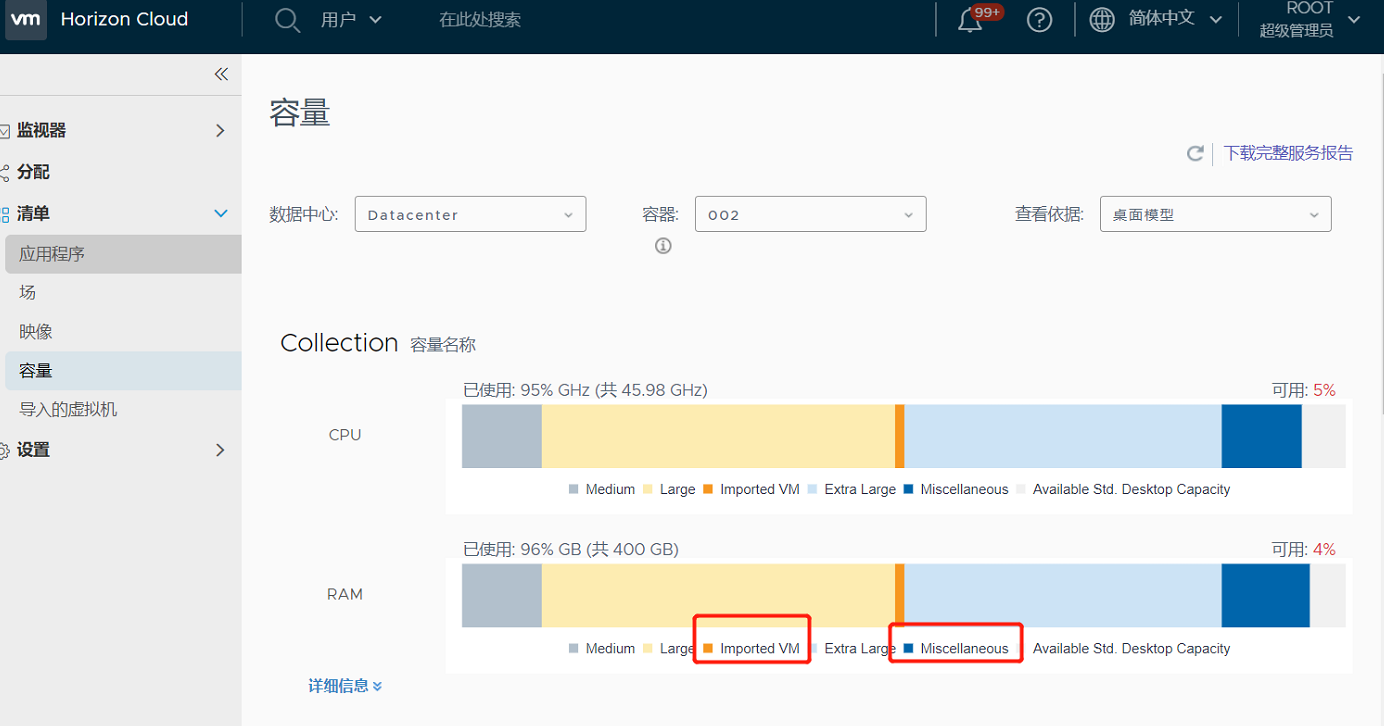The width and height of the screenshot is (1384, 726).
Task: Click 下载完整服务报告 link
Action: point(1288,153)
